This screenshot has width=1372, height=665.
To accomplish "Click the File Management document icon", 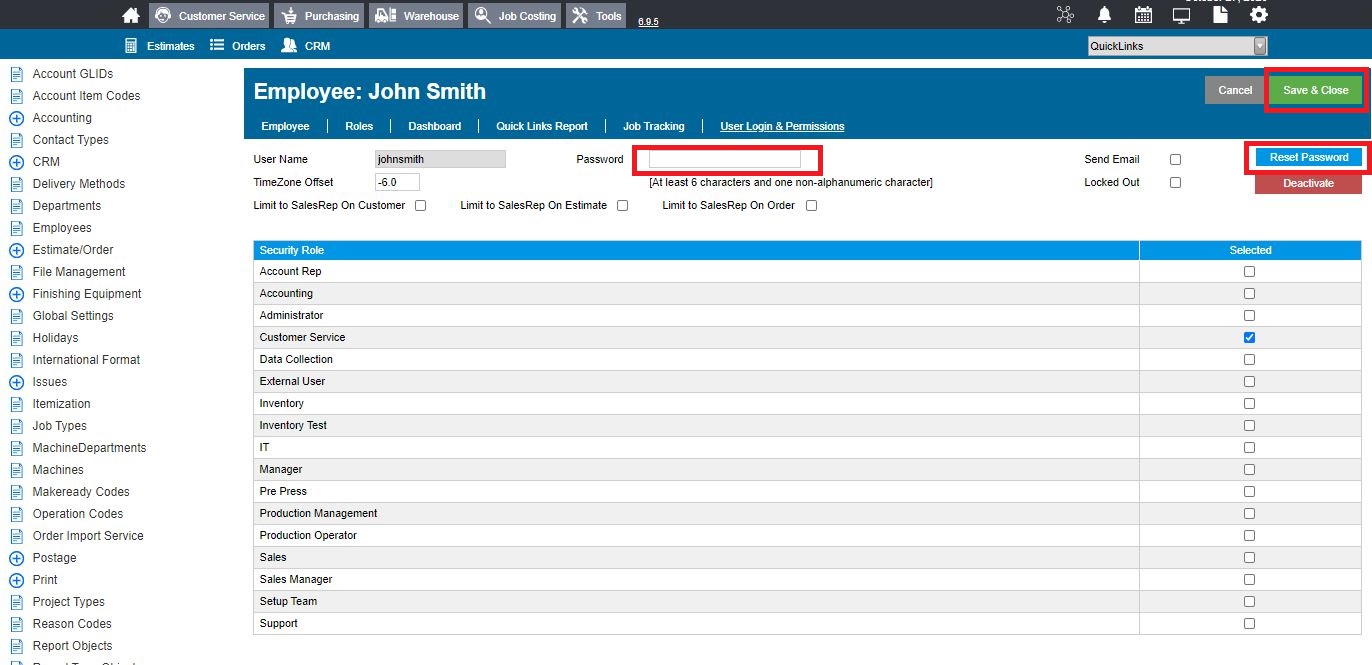I will click(16, 272).
